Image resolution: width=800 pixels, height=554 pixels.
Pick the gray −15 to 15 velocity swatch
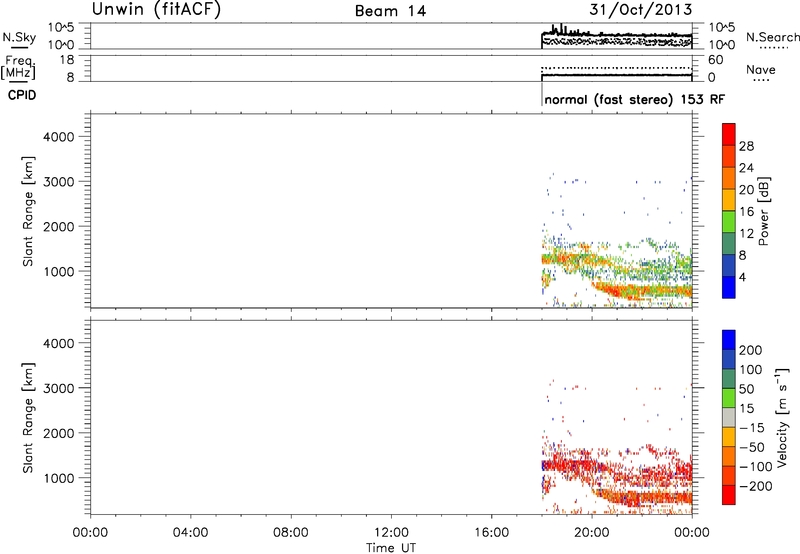coord(729,417)
